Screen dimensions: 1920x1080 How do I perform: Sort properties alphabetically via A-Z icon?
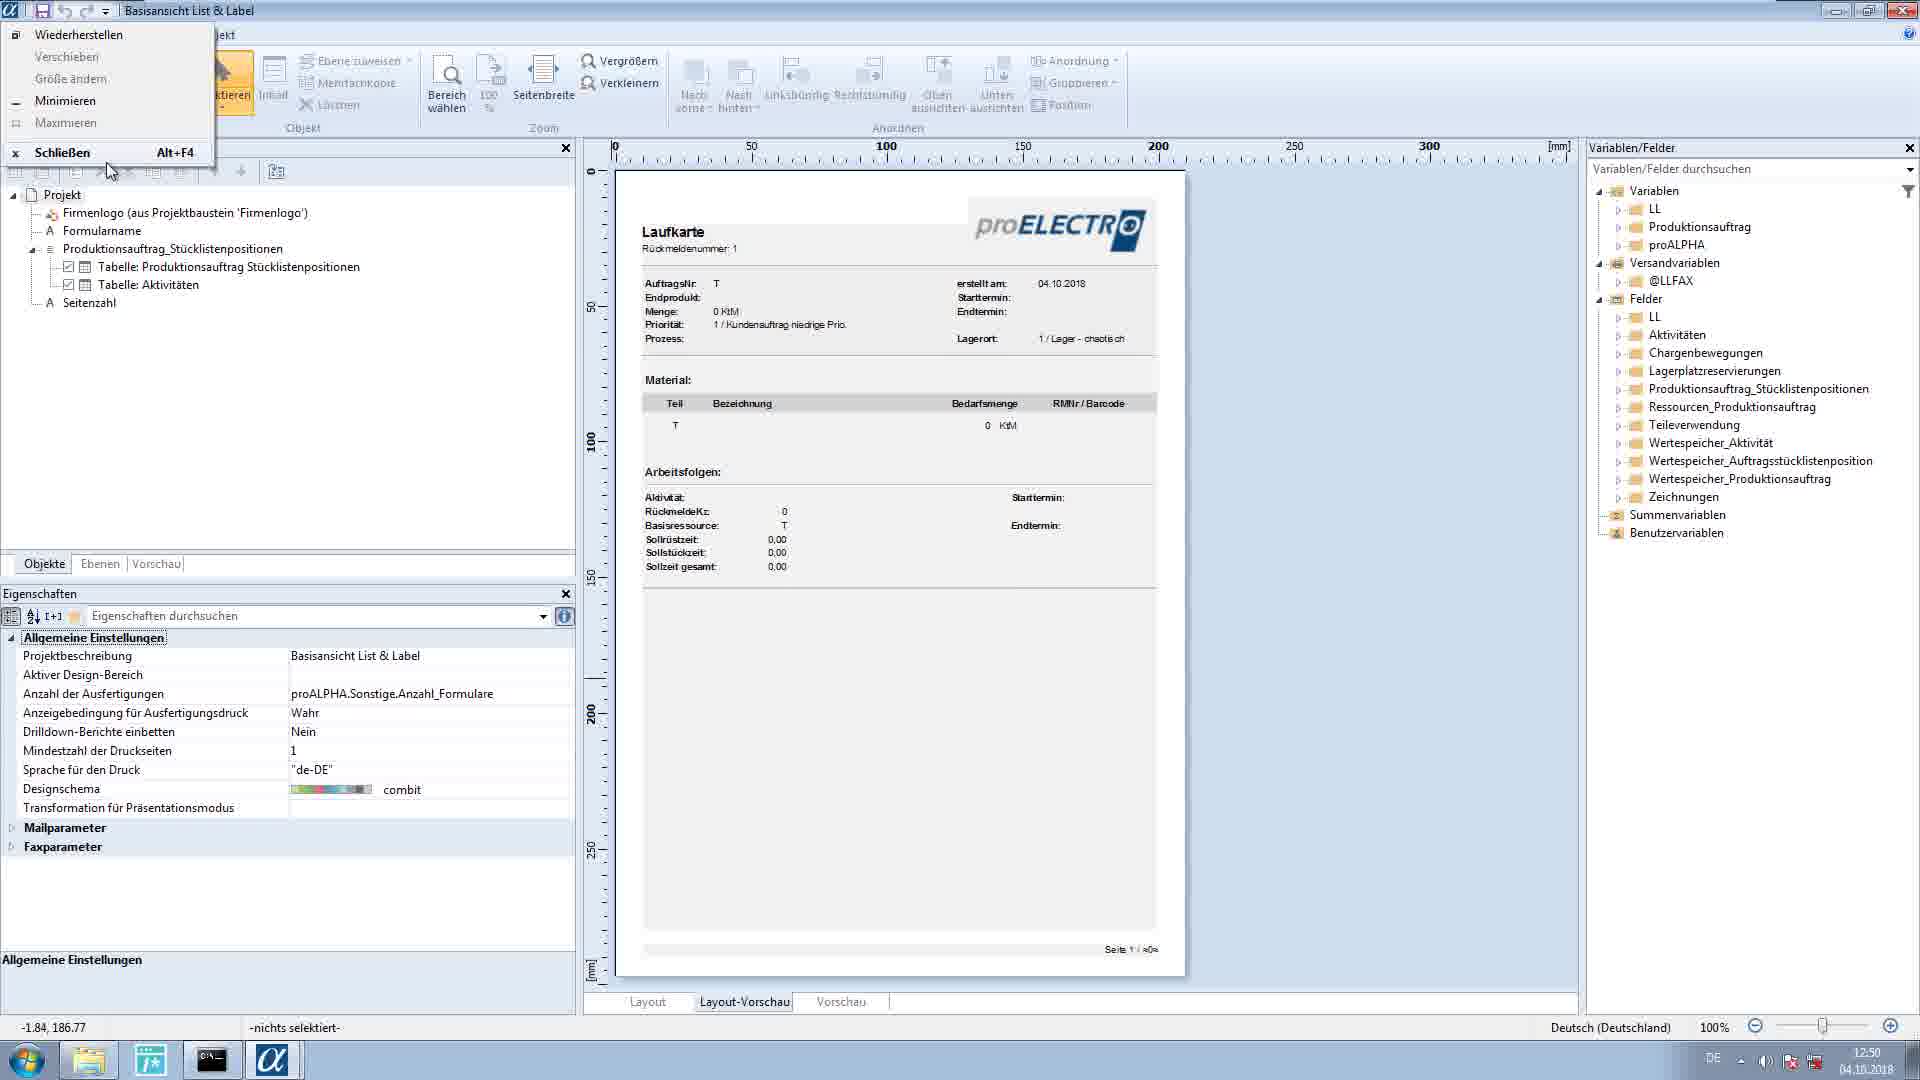pos(33,617)
